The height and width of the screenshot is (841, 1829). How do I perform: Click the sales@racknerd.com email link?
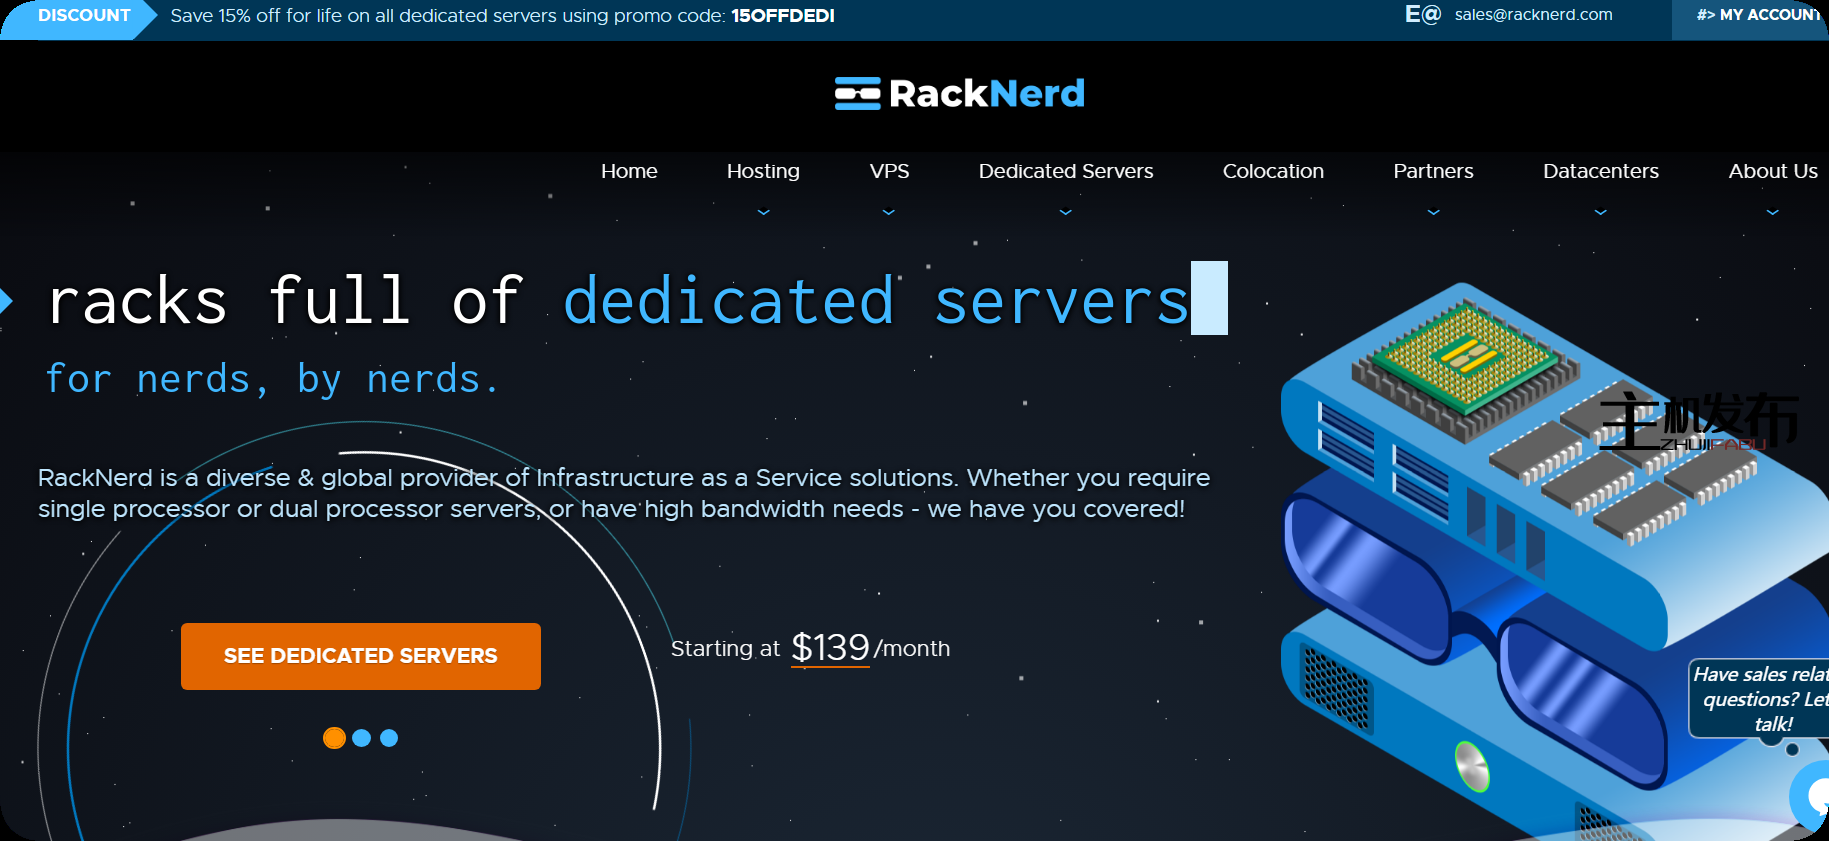coord(1533,14)
